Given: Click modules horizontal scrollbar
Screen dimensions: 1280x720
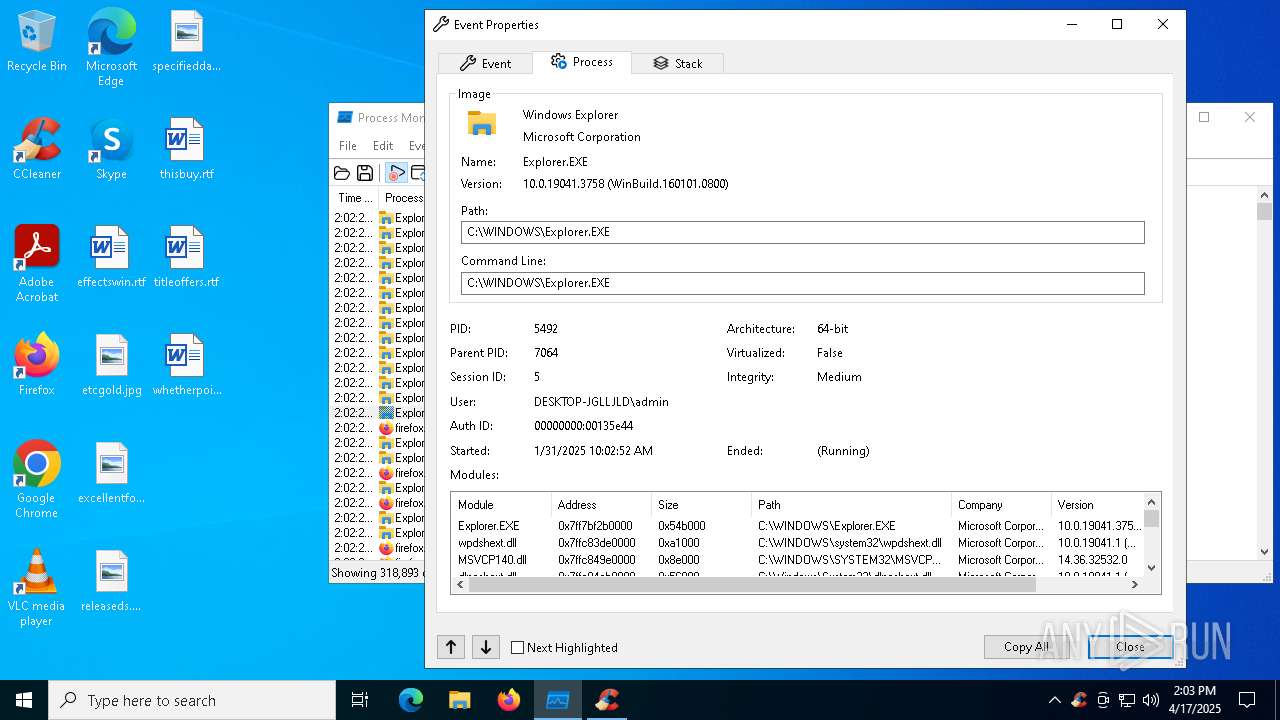Looking at the screenshot, I should (751, 584).
